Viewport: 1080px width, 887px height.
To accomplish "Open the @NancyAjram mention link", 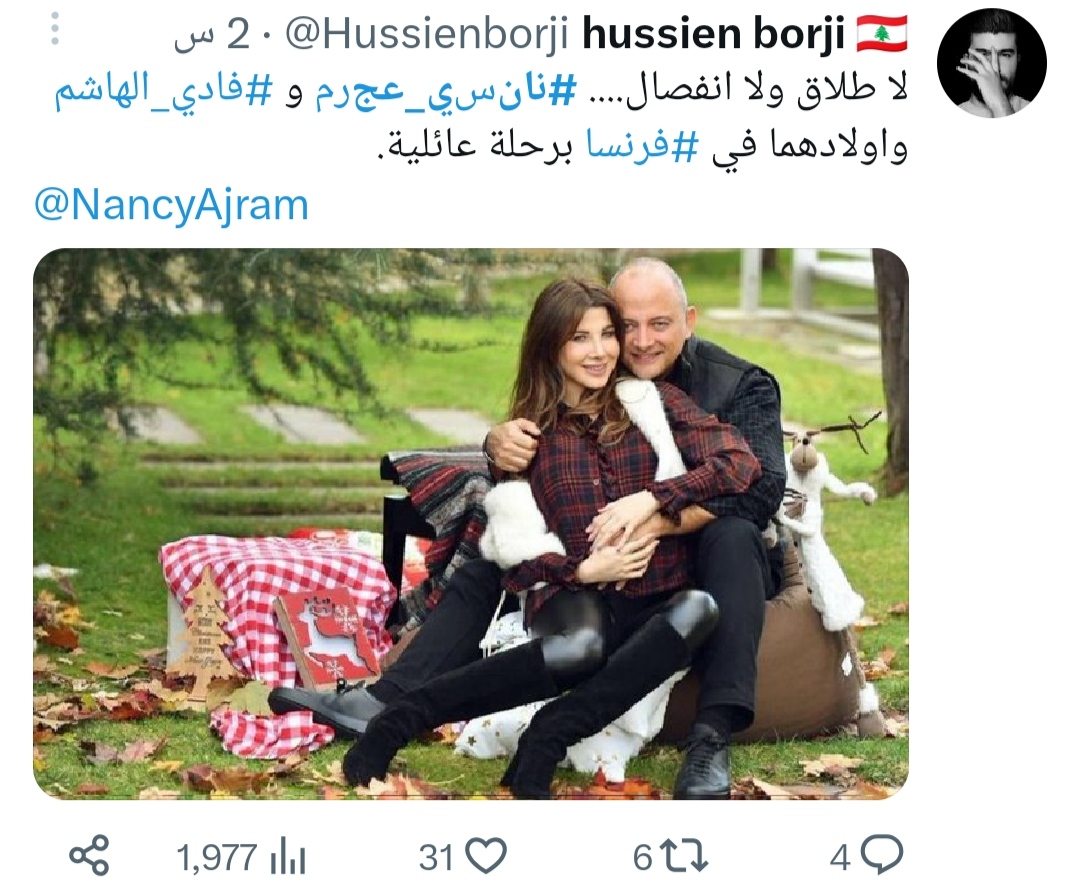I will click(172, 205).
